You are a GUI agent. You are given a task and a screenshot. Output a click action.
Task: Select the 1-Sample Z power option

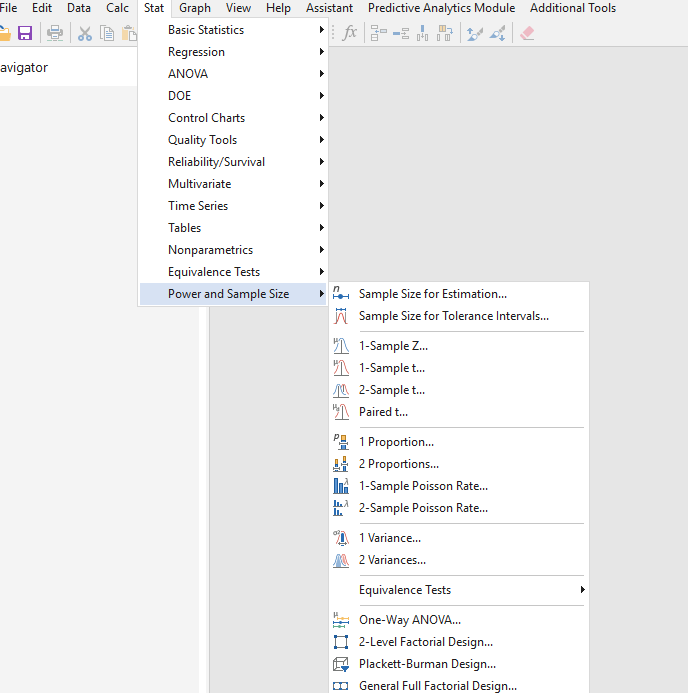coord(459,346)
